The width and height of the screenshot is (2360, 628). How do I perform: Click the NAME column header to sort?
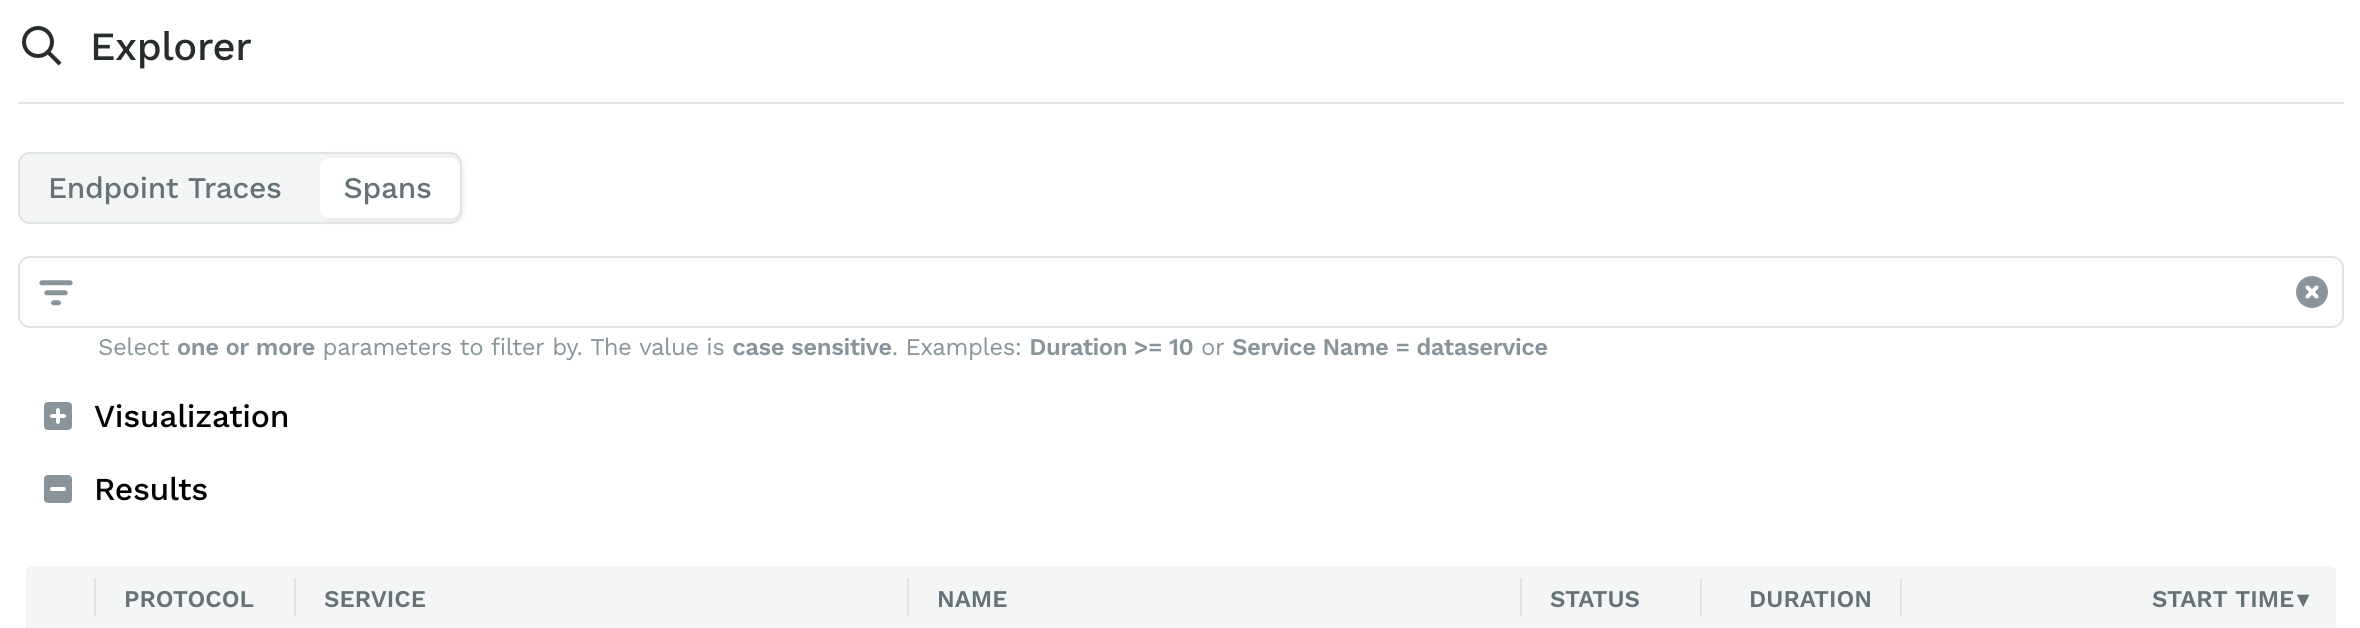point(972,598)
